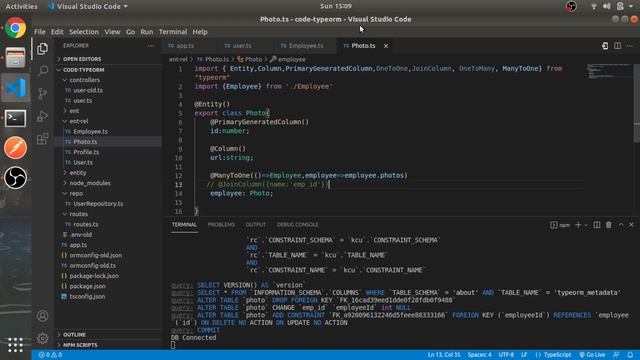The height and width of the screenshot is (360, 640).
Task: Click the notifications bell in status bar
Action: pos(630,355)
